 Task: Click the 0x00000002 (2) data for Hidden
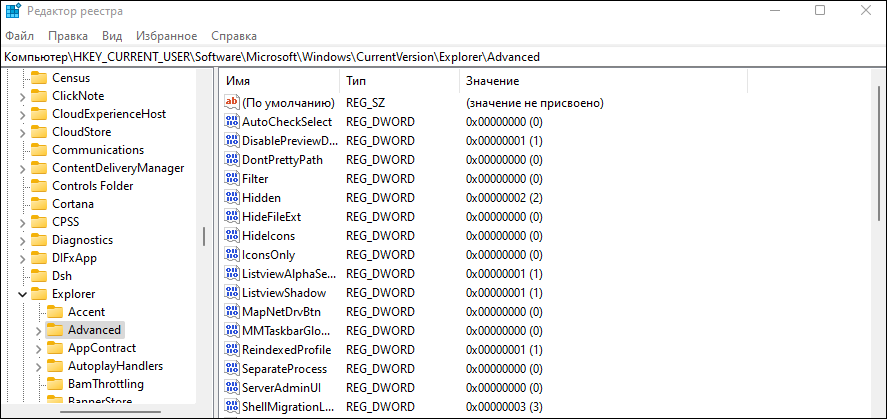coord(504,198)
